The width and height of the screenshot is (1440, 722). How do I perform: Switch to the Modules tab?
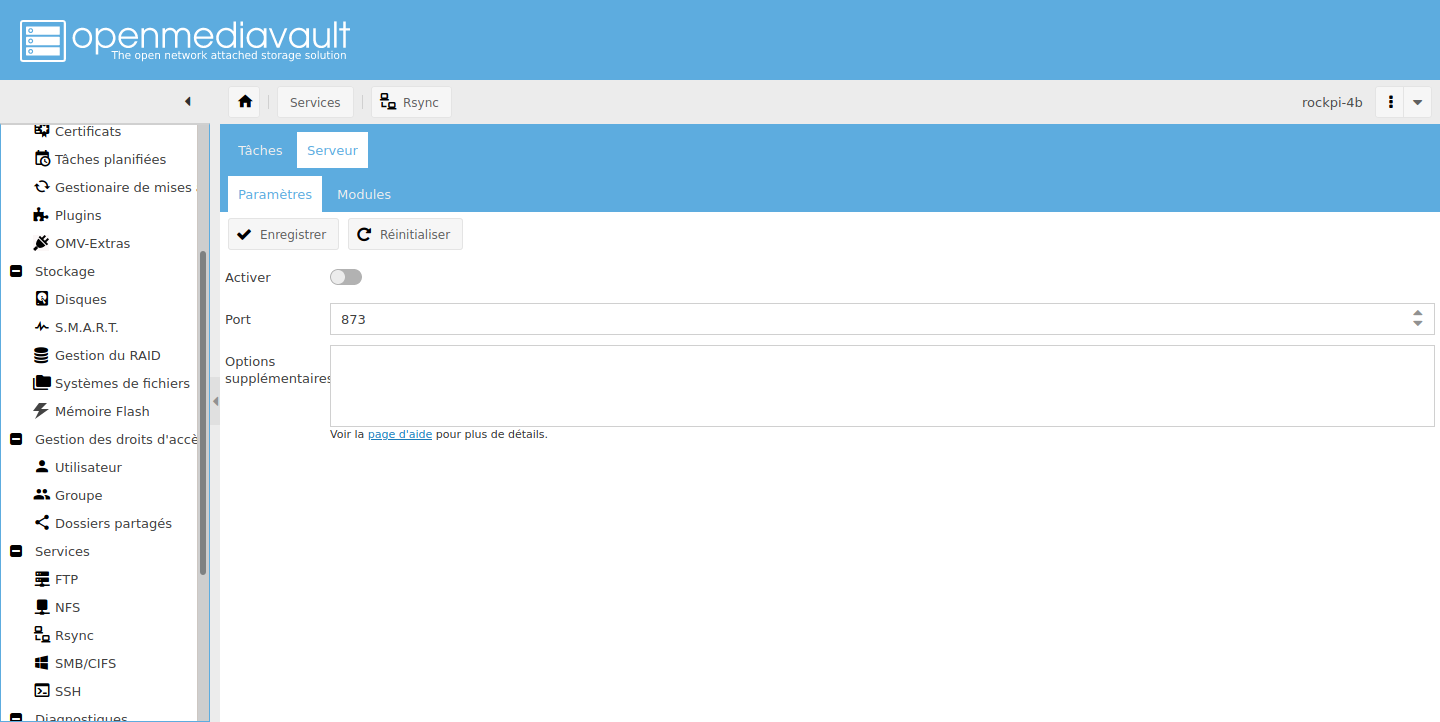pos(364,194)
